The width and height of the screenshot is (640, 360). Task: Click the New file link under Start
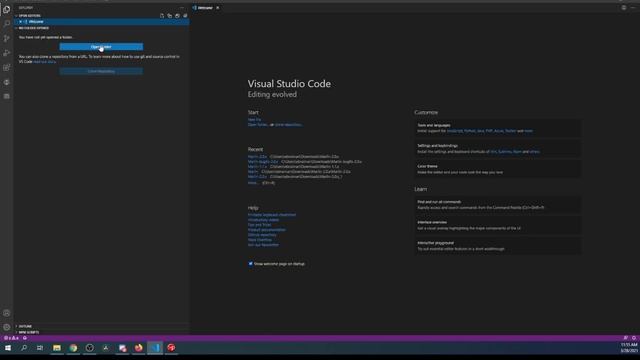pyautogui.click(x=254, y=120)
